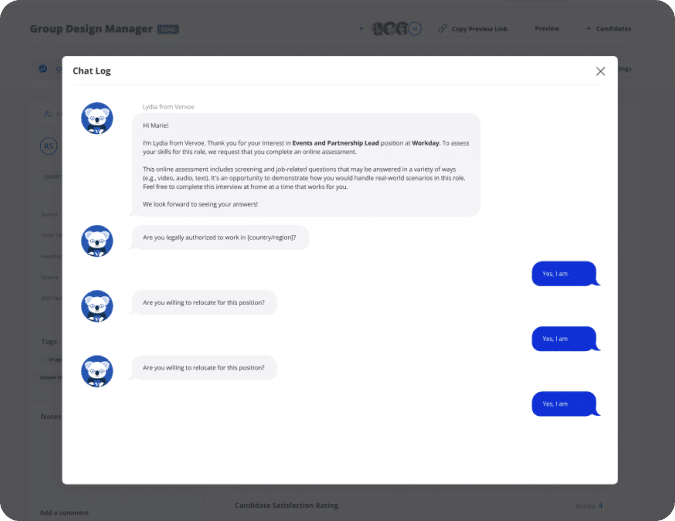The height and width of the screenshot is (521, 675).
Task: Click the 'legally authorized to work' question bubble
Action: click(220, 237)
